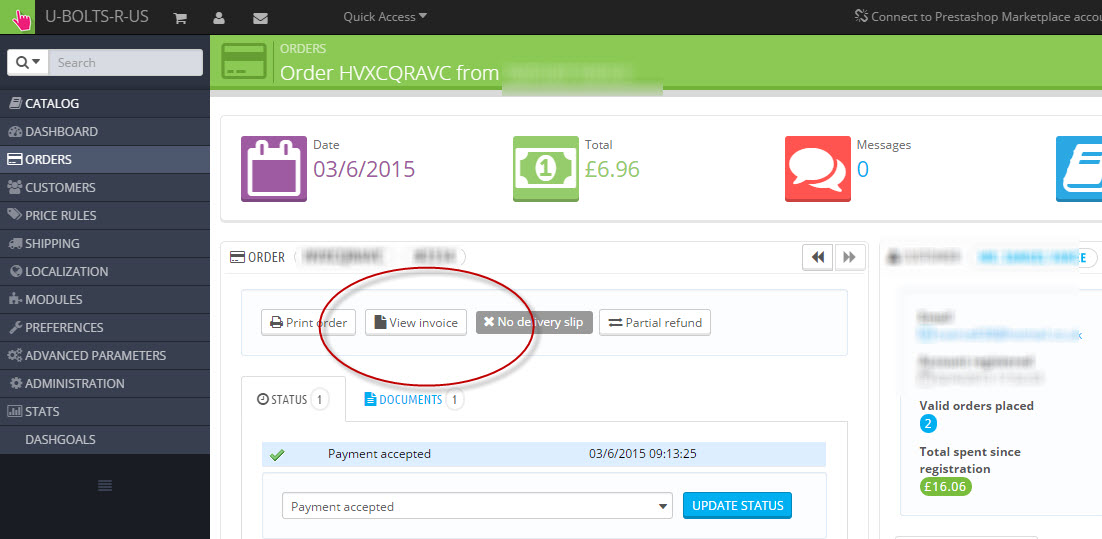The height and width of the screenshot is (539, 1102).
Task: Open Dashgoals menu item
Action: click(x=105, y=440)
